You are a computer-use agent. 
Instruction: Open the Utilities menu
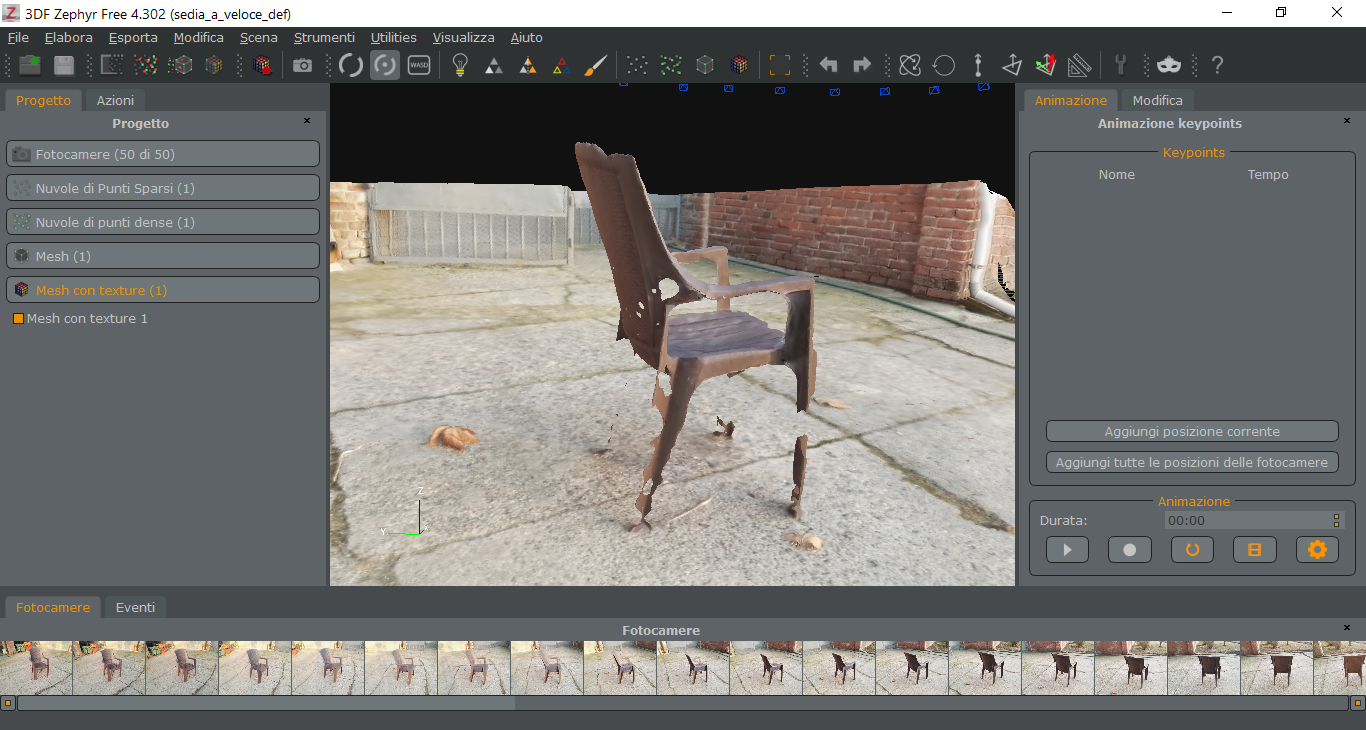tap(394, 37)
